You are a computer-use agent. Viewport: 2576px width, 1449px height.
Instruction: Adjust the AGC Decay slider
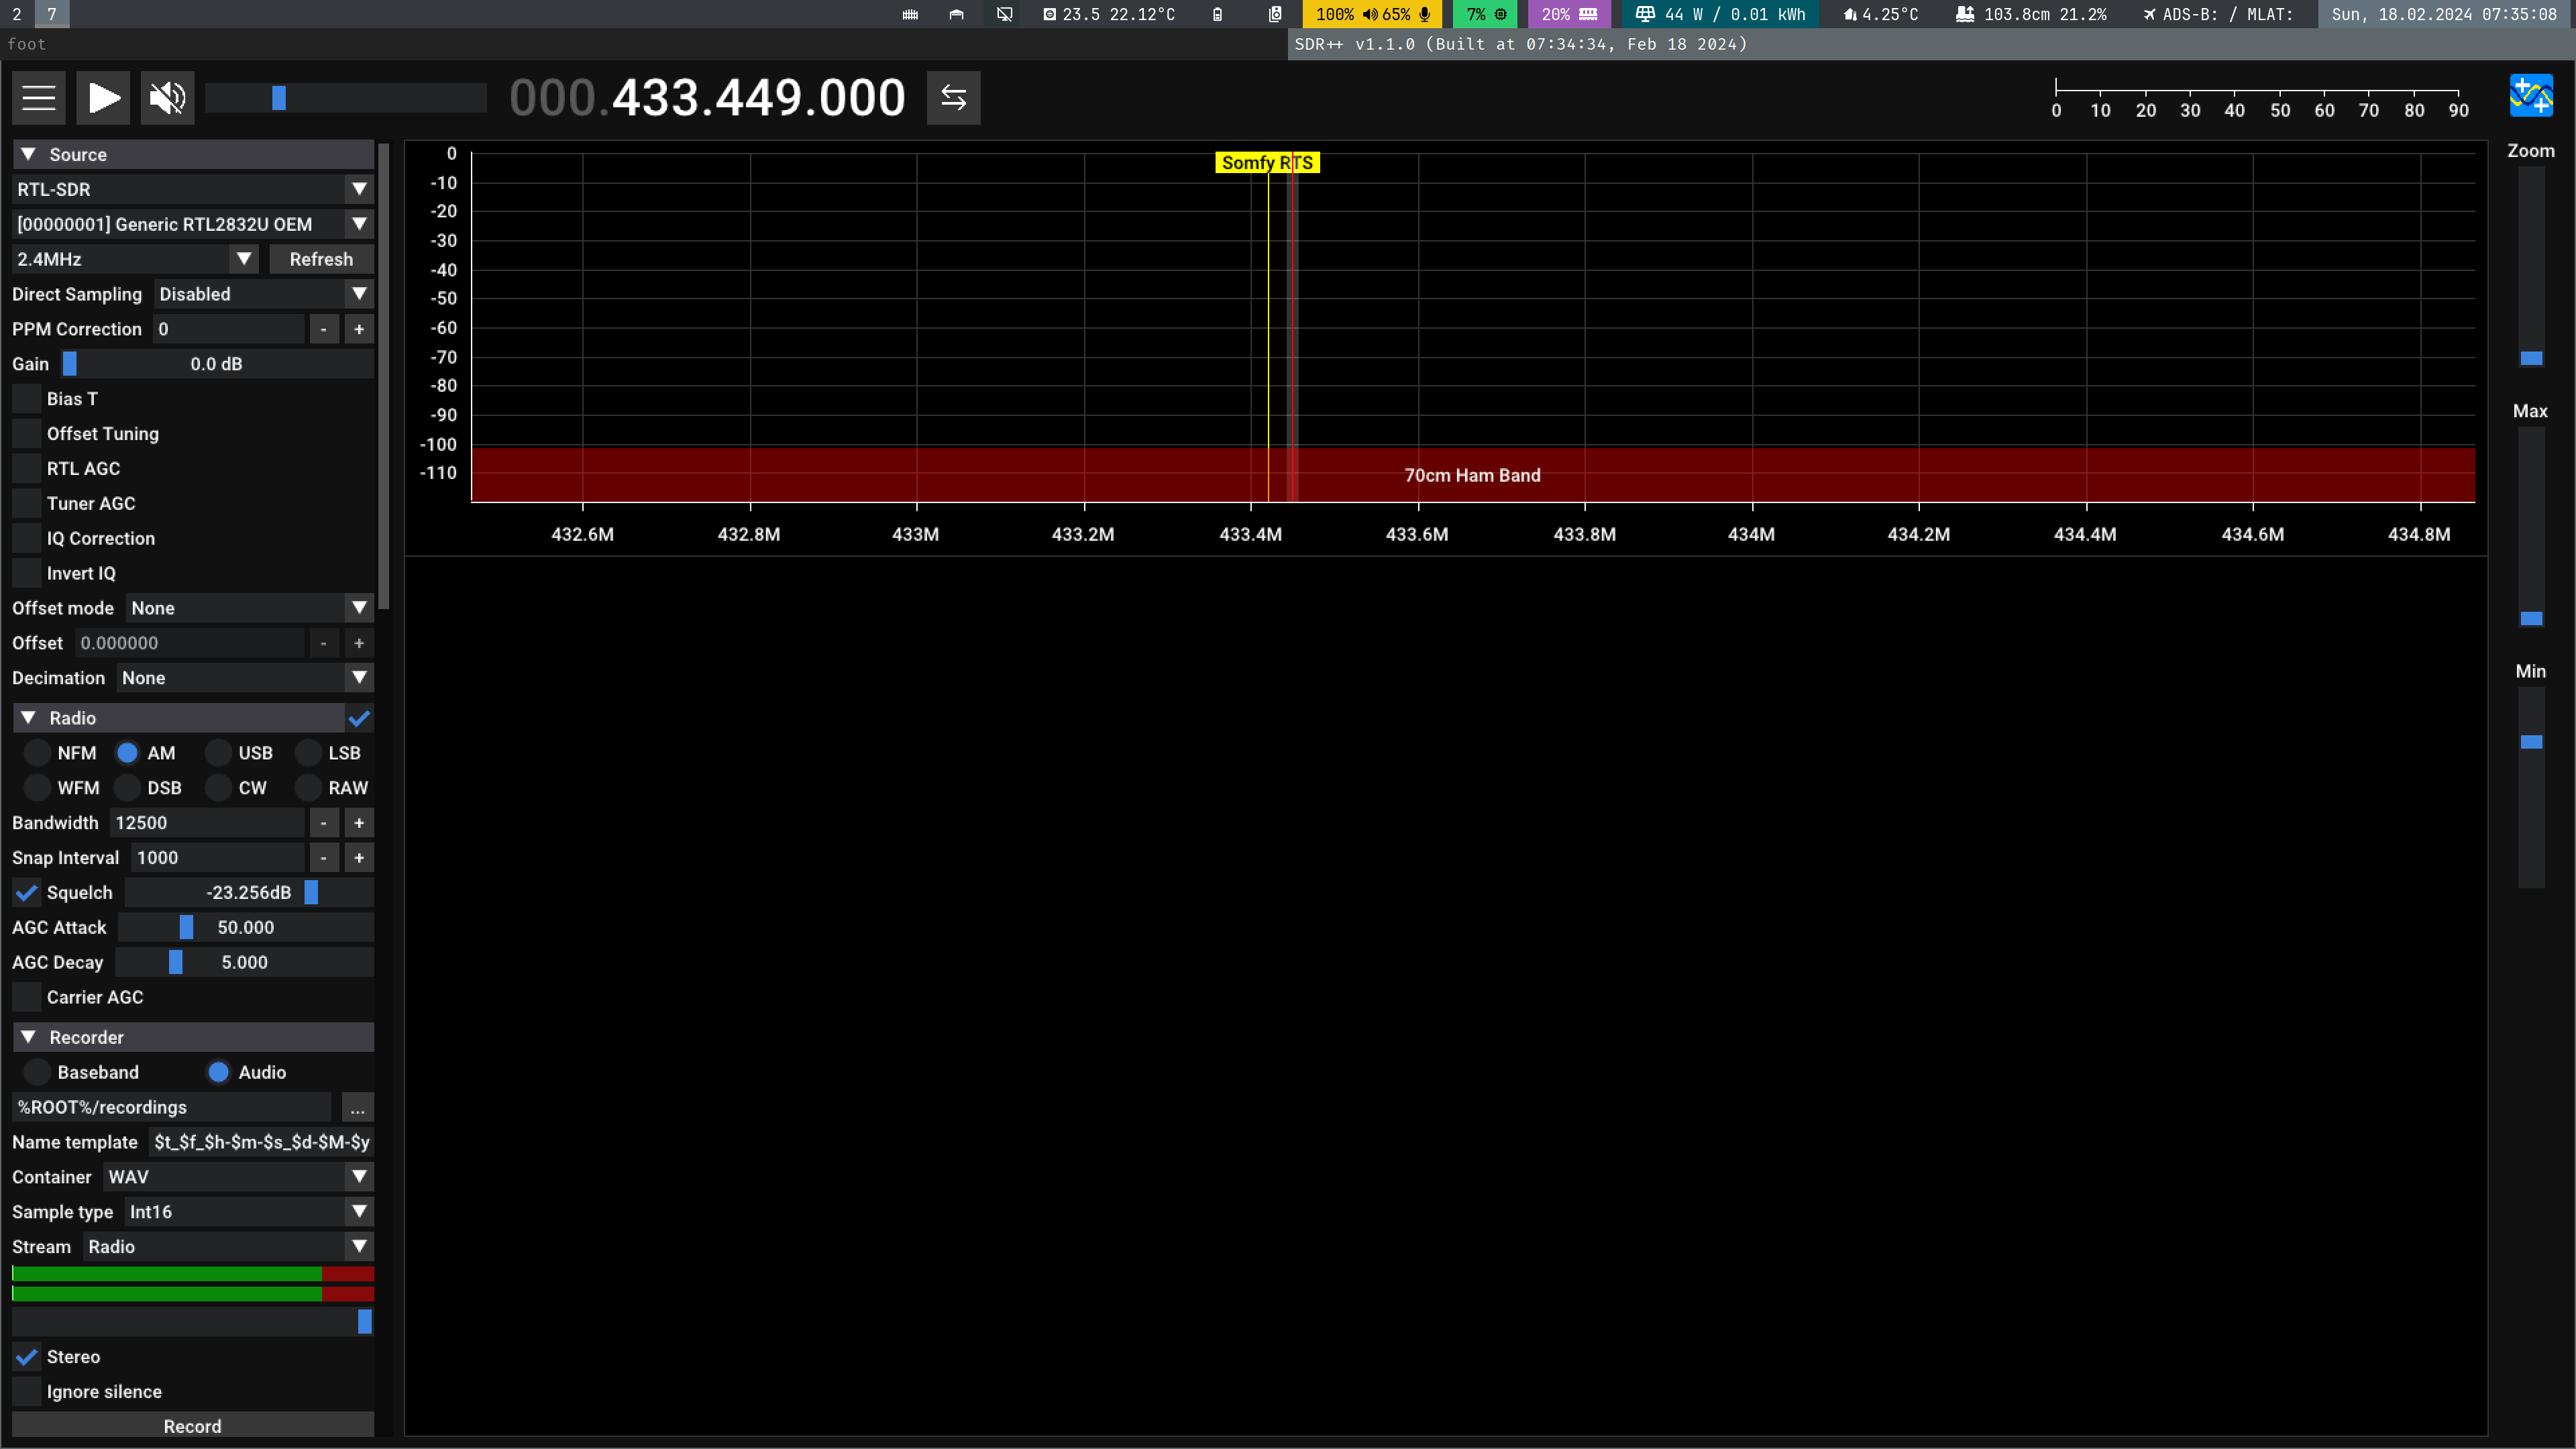point(245,963)
